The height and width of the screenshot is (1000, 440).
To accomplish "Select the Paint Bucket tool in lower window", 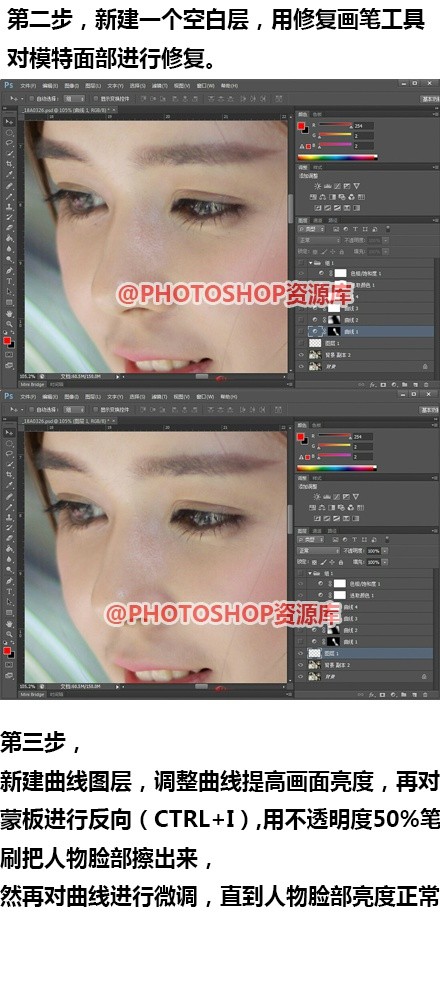I will coord(9,548).
